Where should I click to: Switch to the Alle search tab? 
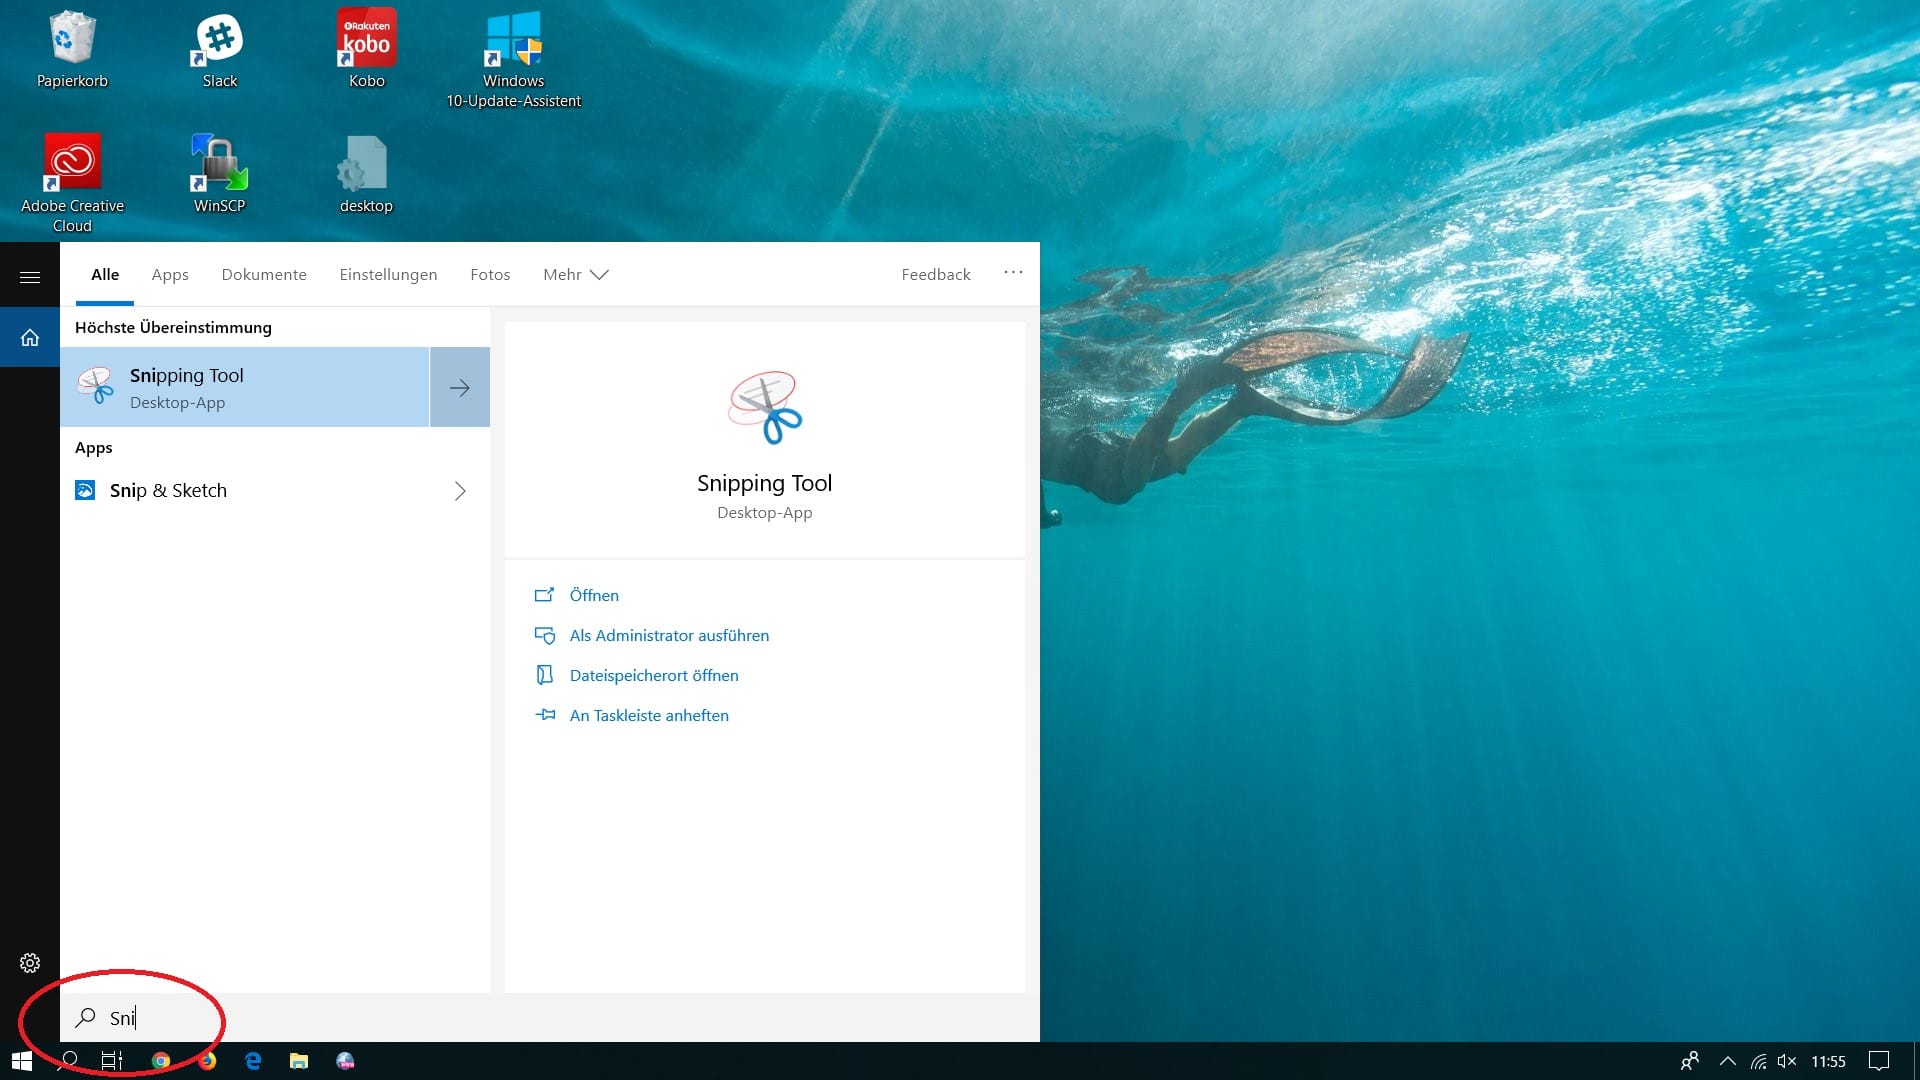[105, 274]
